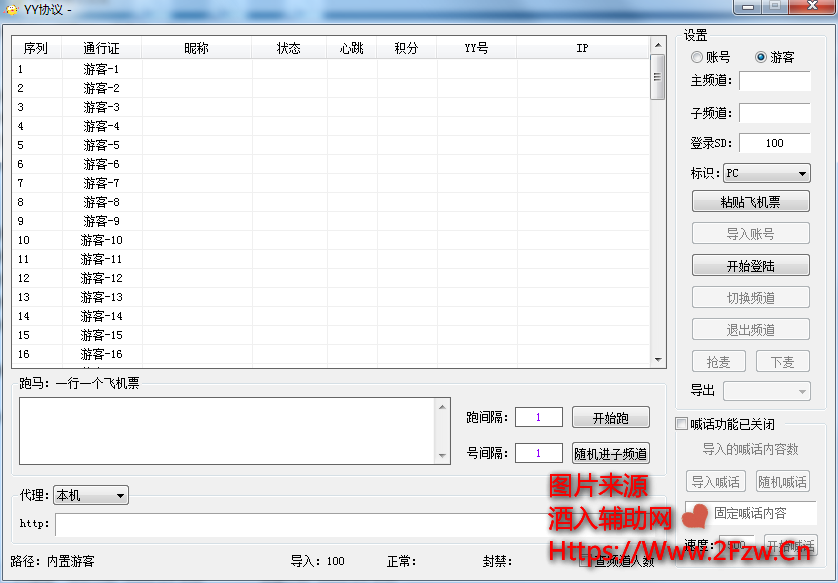Click the 导入: 100 status text
838x583 pixels.
click(x=317, y=561)
